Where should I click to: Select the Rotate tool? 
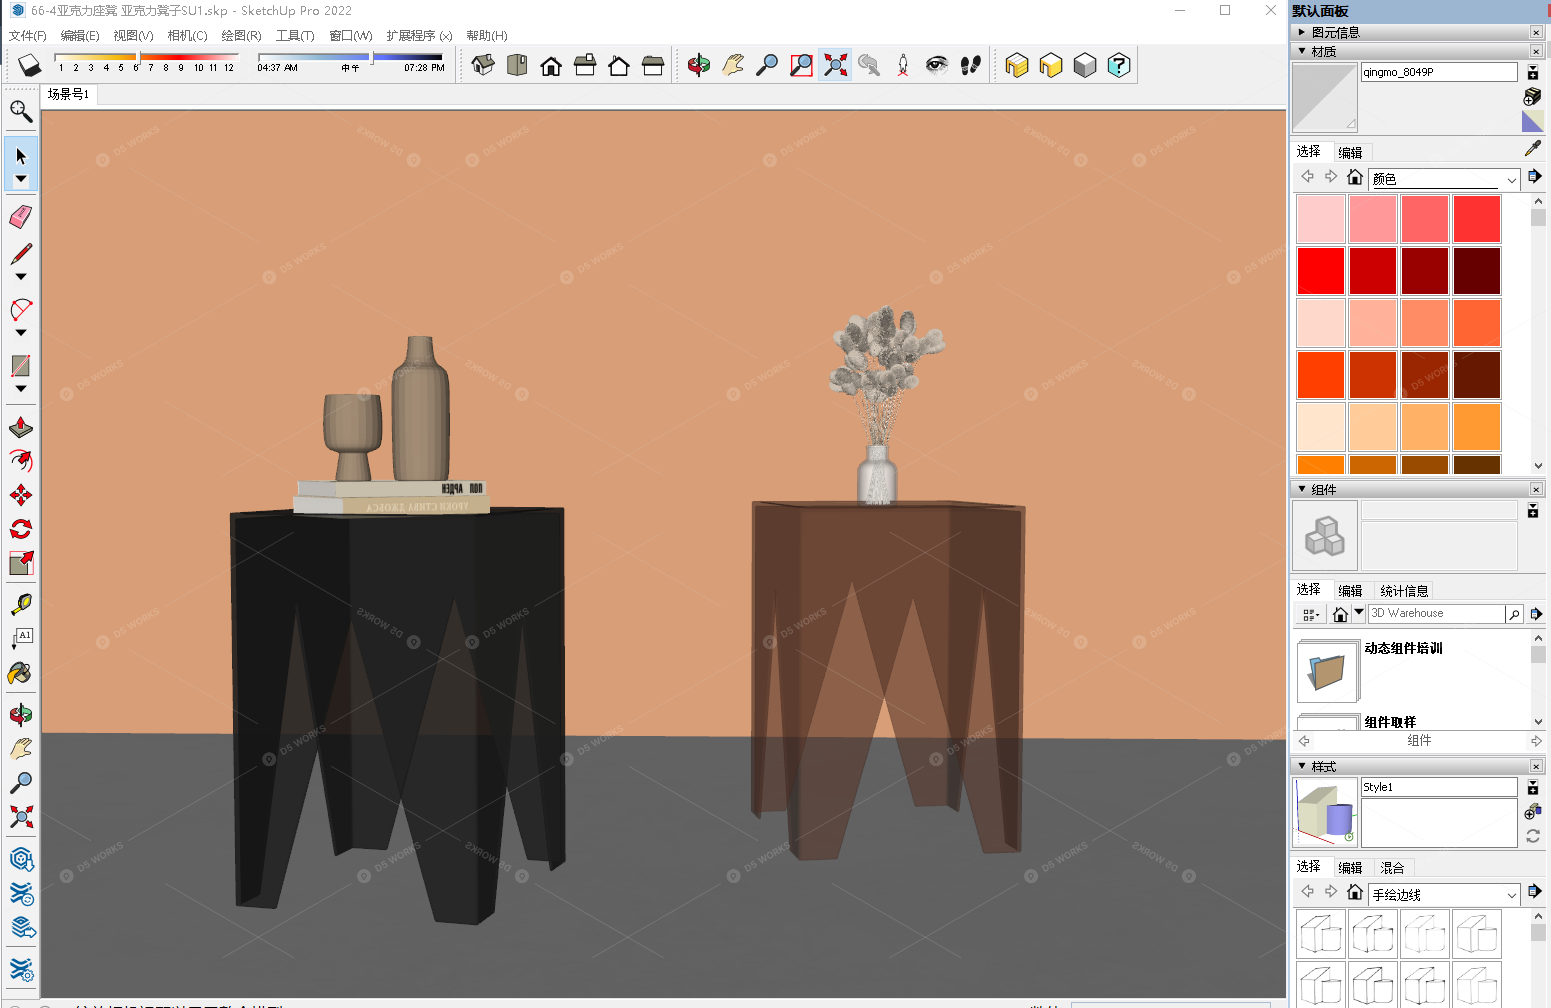pyautogui.click(x=21, y=529)
